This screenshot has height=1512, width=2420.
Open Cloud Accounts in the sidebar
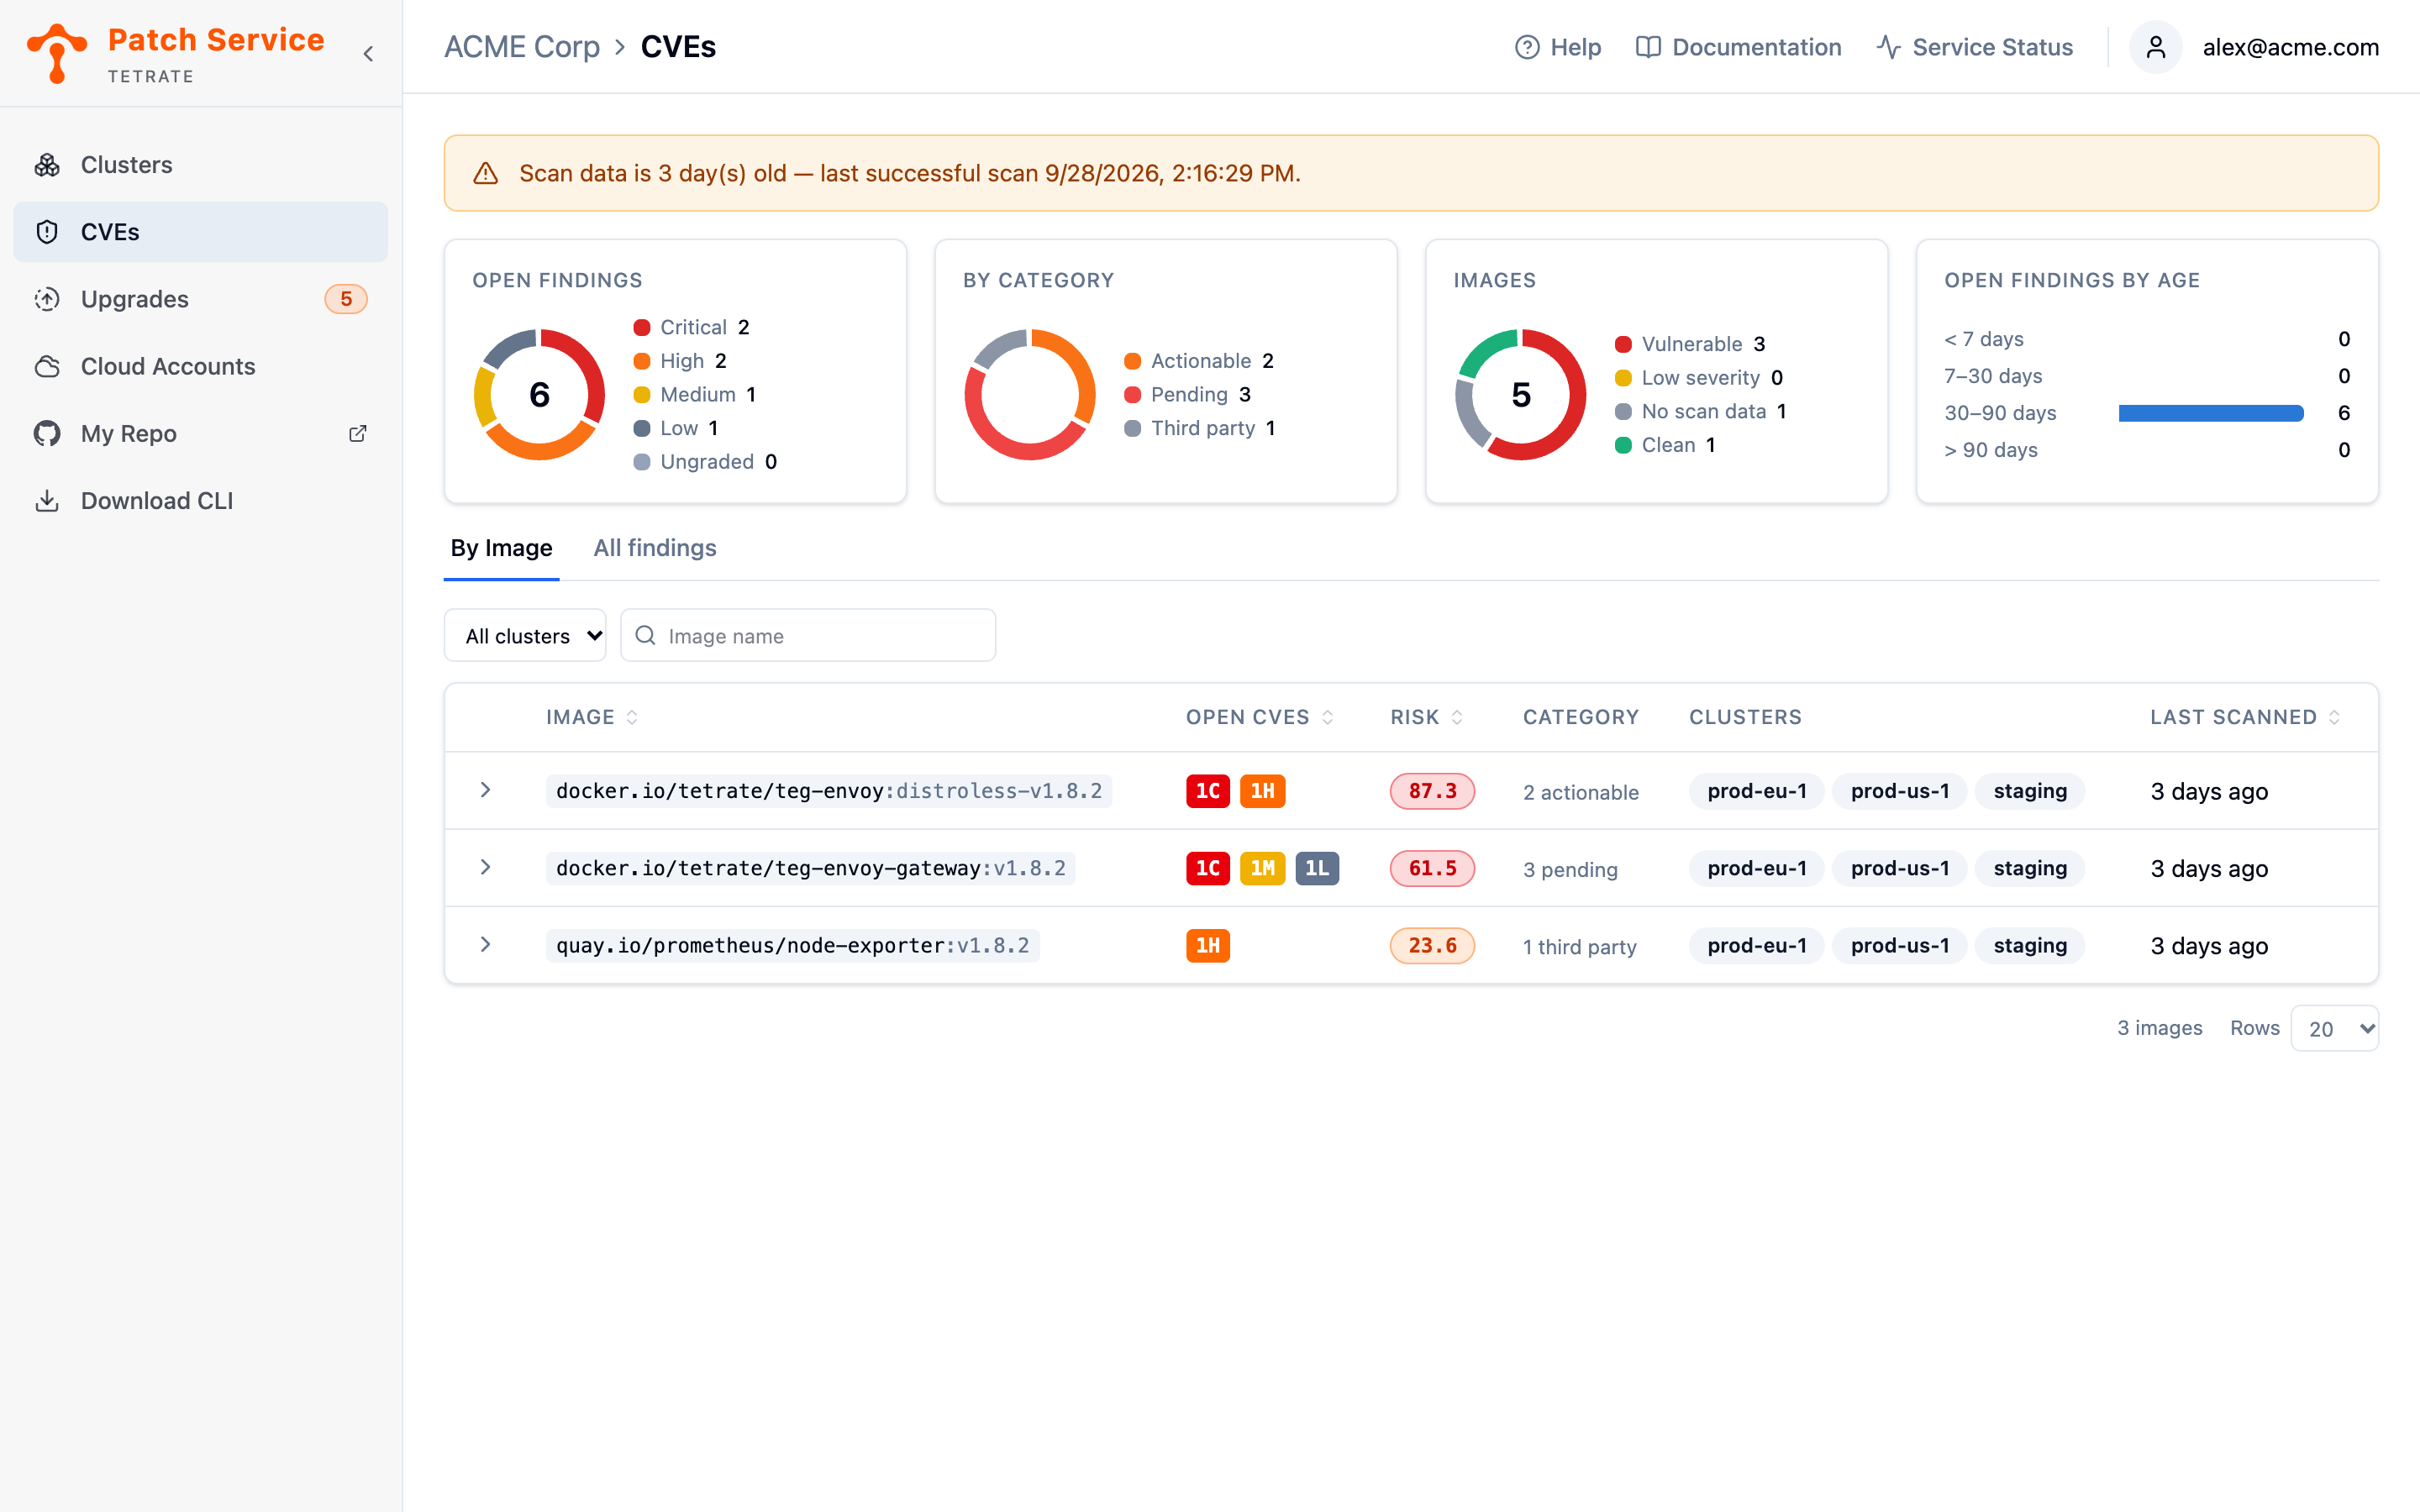coord(200,366)
